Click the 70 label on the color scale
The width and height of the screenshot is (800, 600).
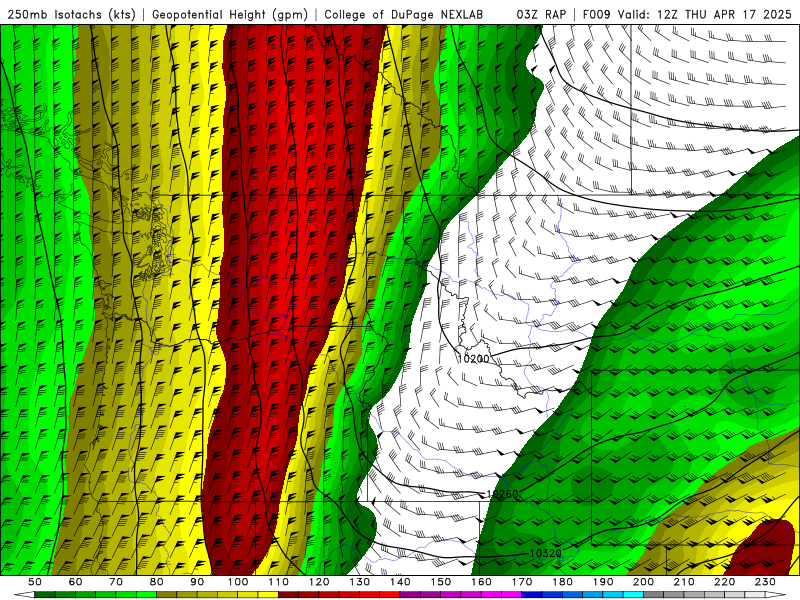(x=116, y=582)
